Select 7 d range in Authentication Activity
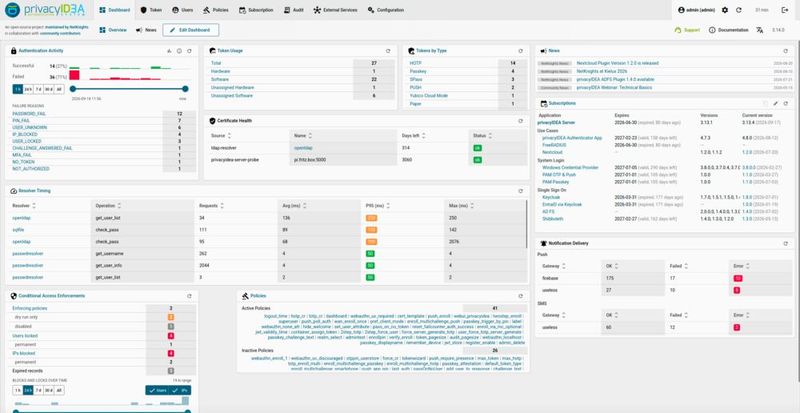This screenshot has width=800, height=413. [x=39, y=89]
